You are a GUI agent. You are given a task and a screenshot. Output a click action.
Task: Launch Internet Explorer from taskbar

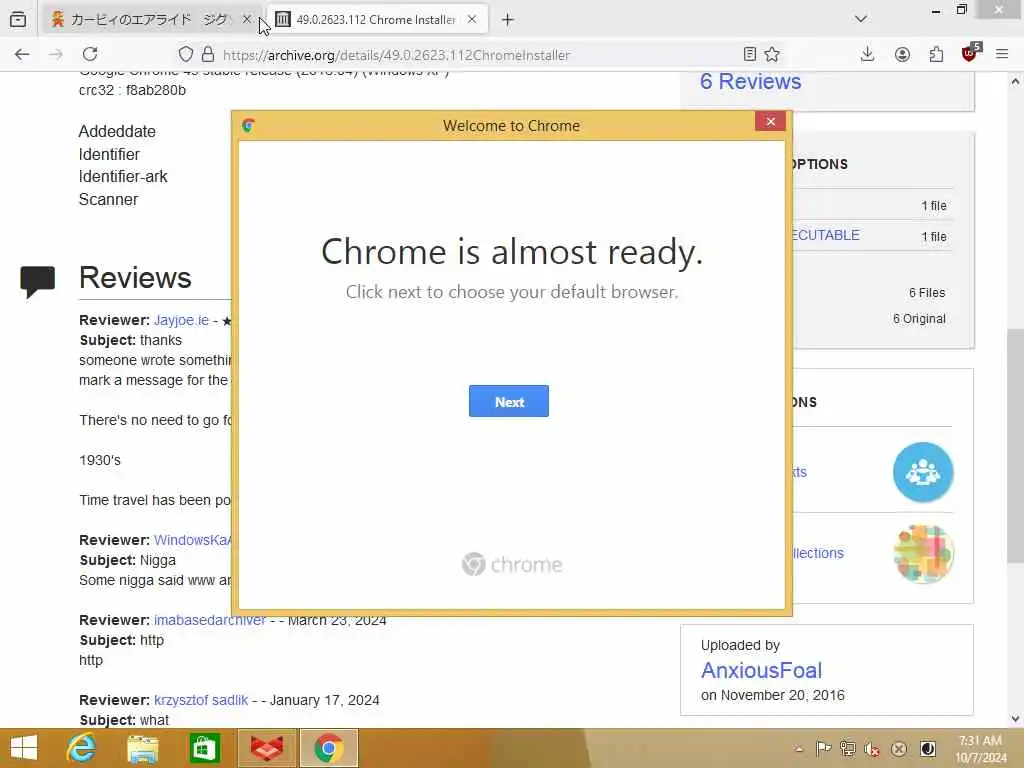82,748
